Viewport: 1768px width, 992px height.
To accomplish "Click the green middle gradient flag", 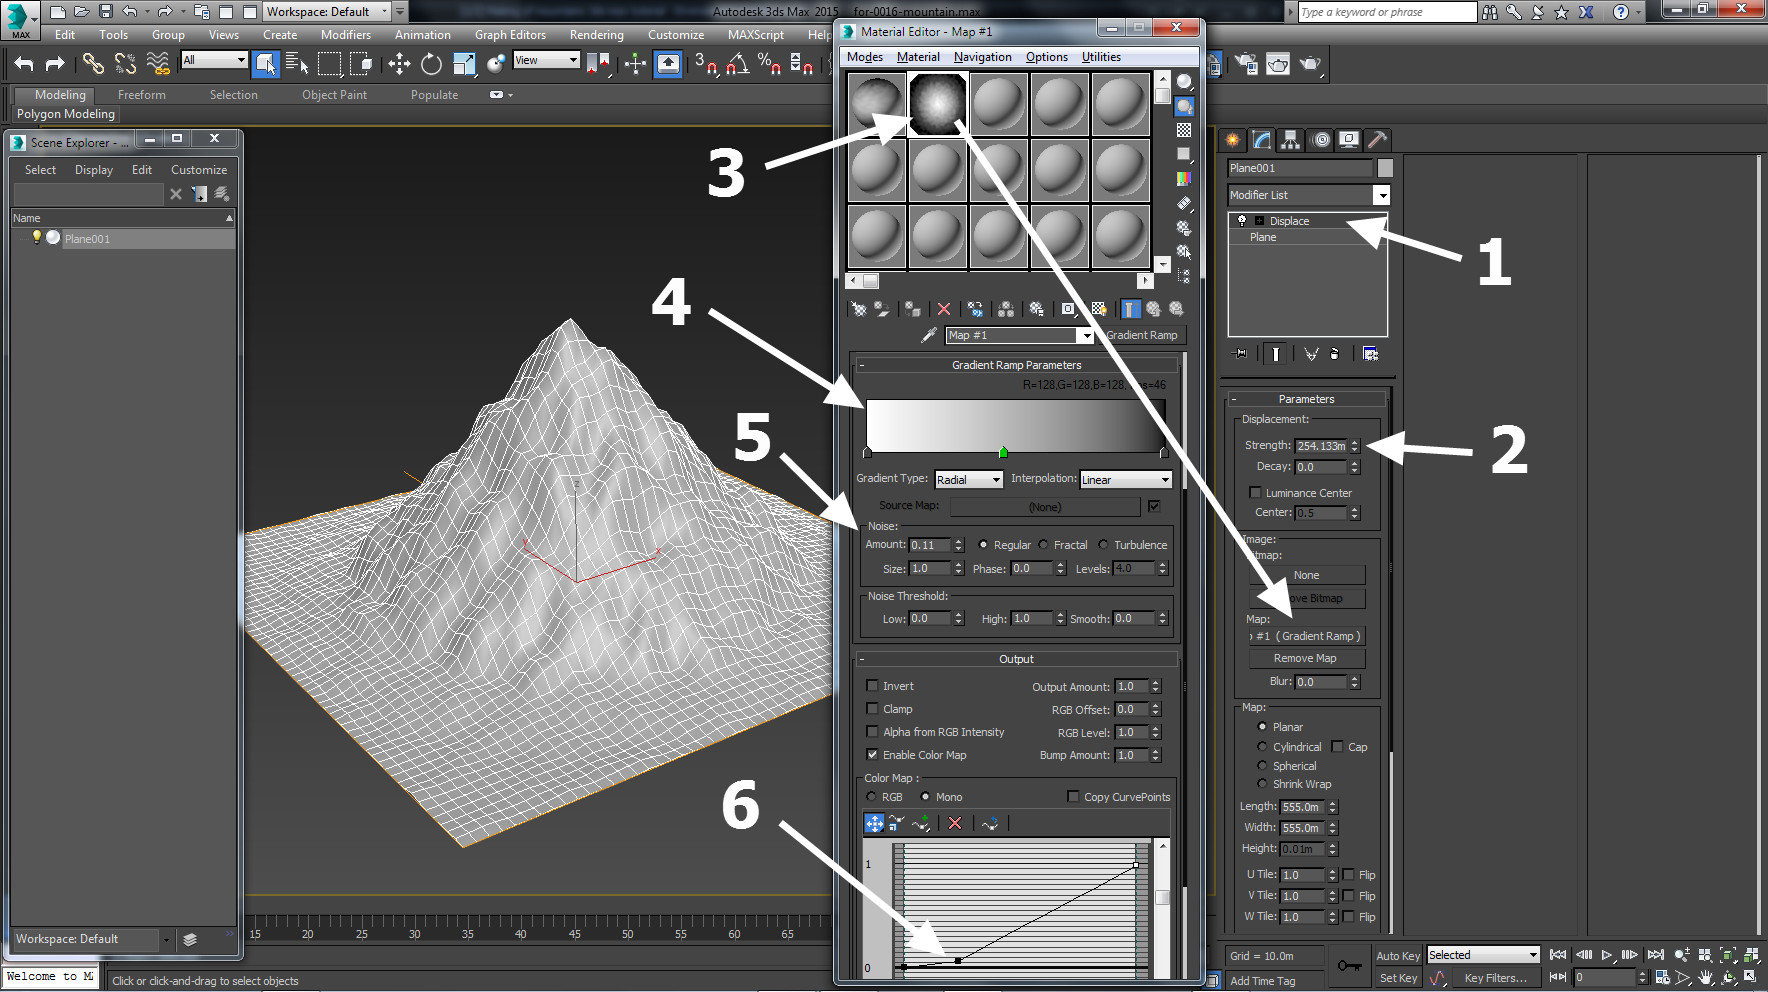I will 1003,453.
